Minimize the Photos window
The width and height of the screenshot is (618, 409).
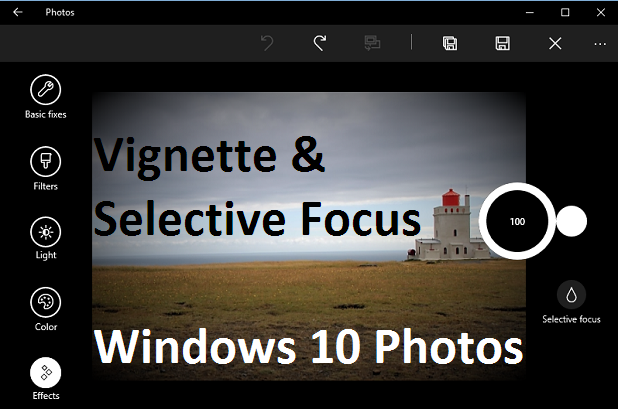(x=530, y=13)
